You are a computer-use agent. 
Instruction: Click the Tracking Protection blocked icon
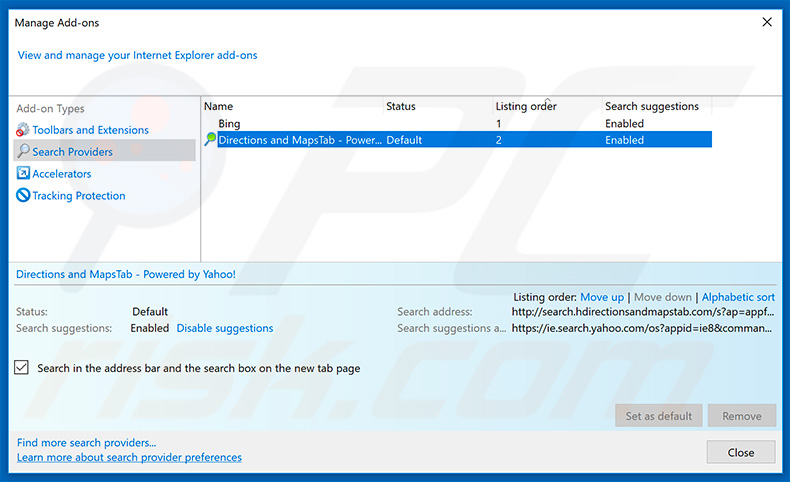tap(23, 195)
